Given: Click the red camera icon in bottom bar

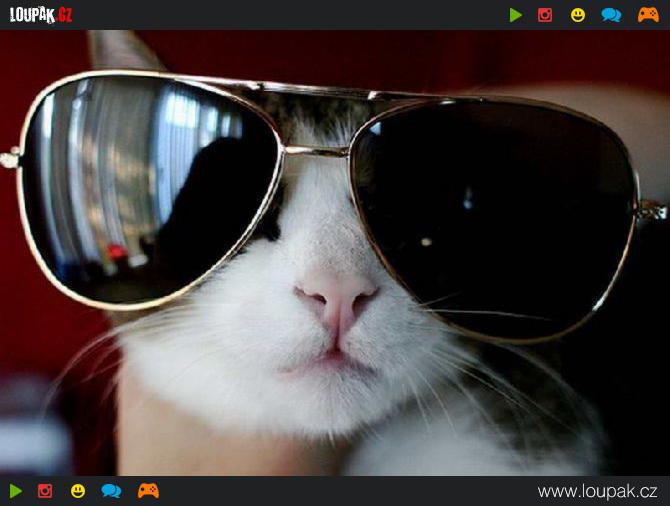Looking at the screenshot, I should point(45,491).
